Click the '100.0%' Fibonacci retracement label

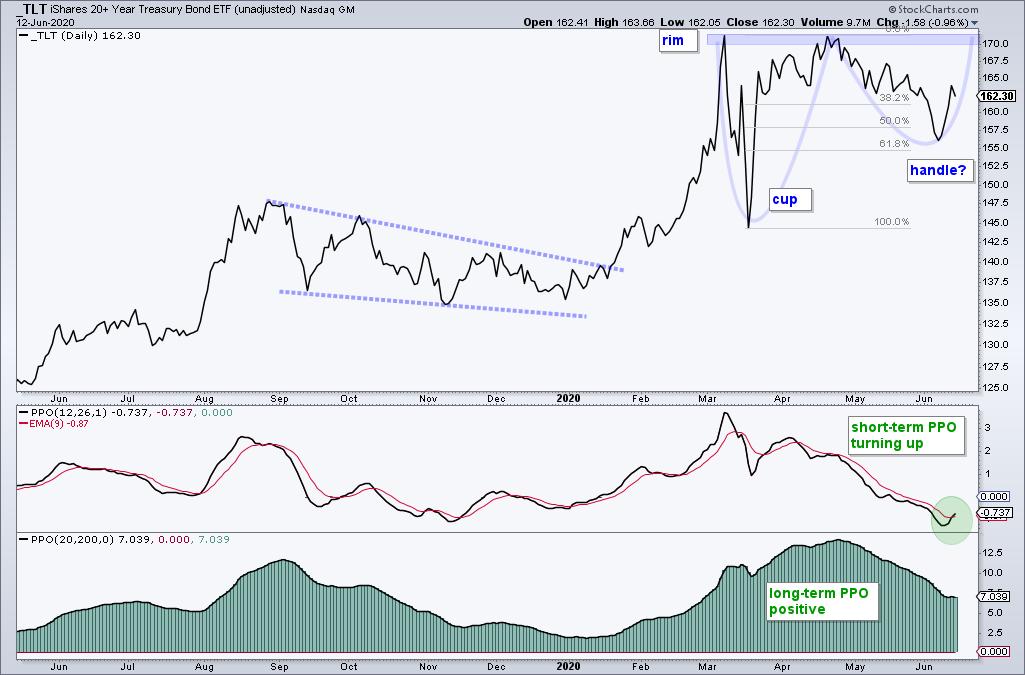click(892, 222)
